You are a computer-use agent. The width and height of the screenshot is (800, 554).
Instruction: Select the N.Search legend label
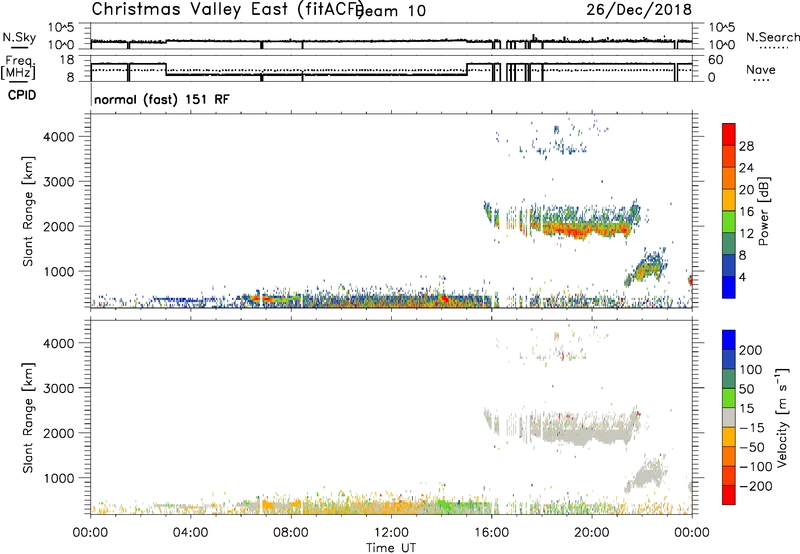click(x=773, y=37)
